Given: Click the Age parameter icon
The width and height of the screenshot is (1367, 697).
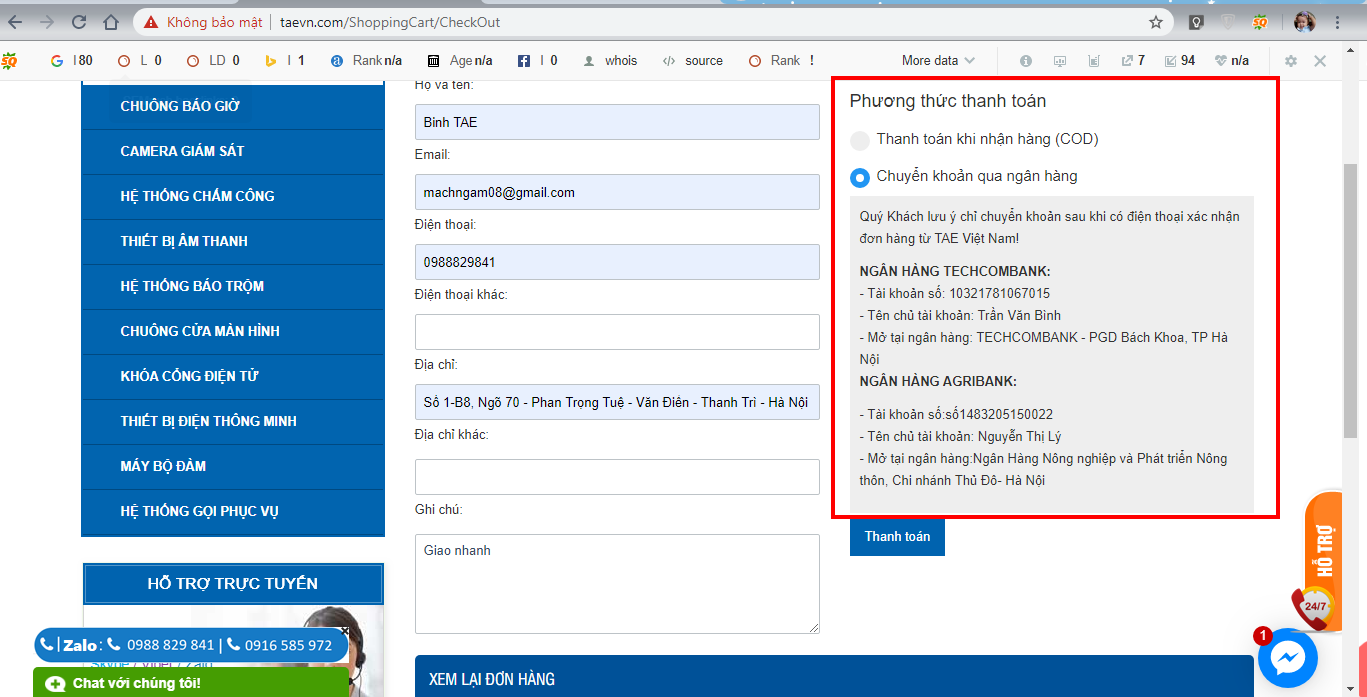Looking at the screenshot, I should click(433, 61).
